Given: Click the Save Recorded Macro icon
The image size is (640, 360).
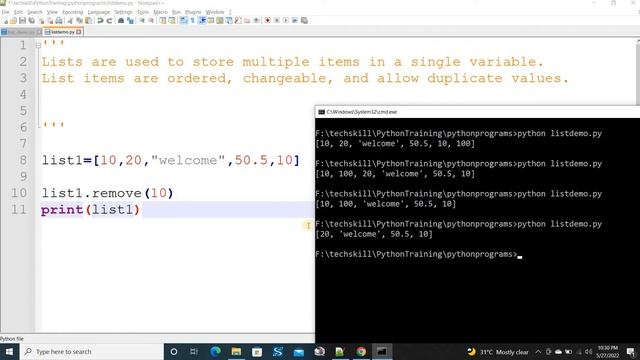Looking at the screenshot, I should tap(304, 20).
